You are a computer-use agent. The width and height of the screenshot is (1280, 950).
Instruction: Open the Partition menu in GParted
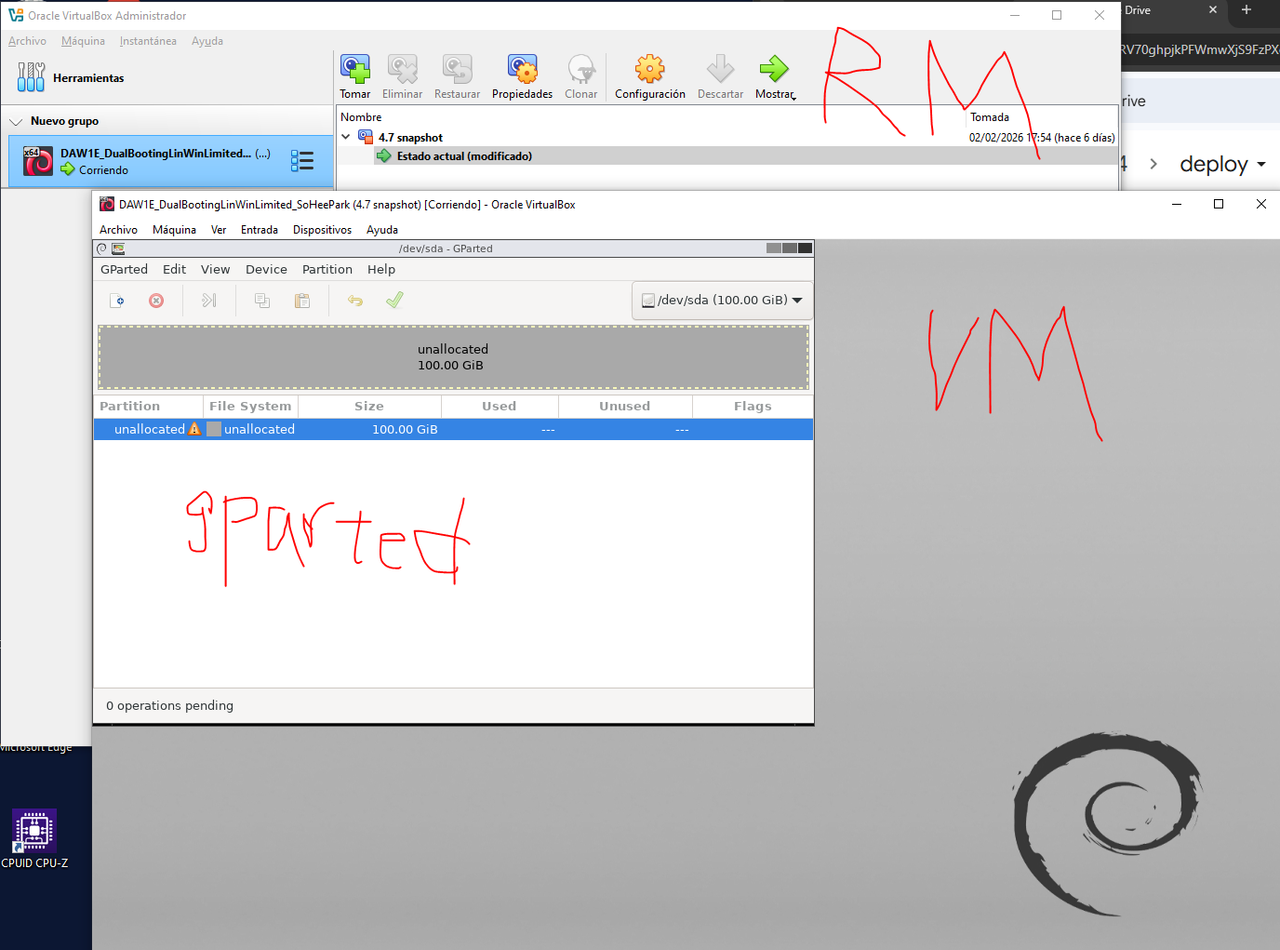[x=327, y=269]
